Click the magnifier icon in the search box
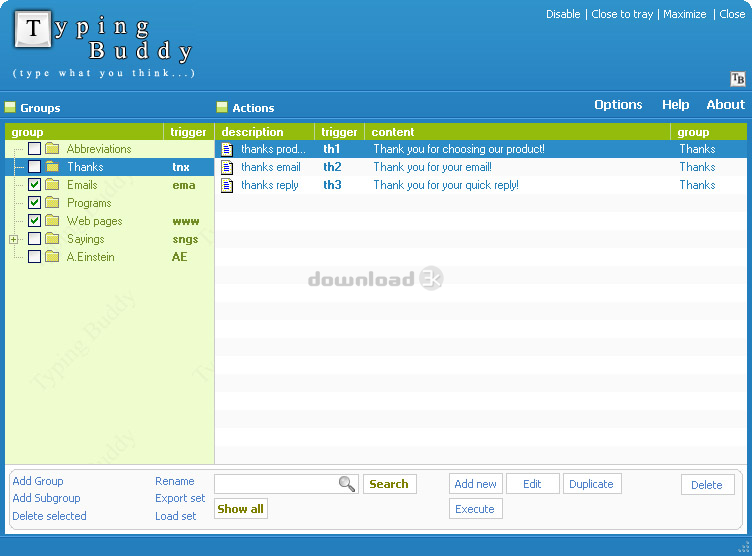The width and height of the screenshot is (752, 556). [x=347, y=484]
